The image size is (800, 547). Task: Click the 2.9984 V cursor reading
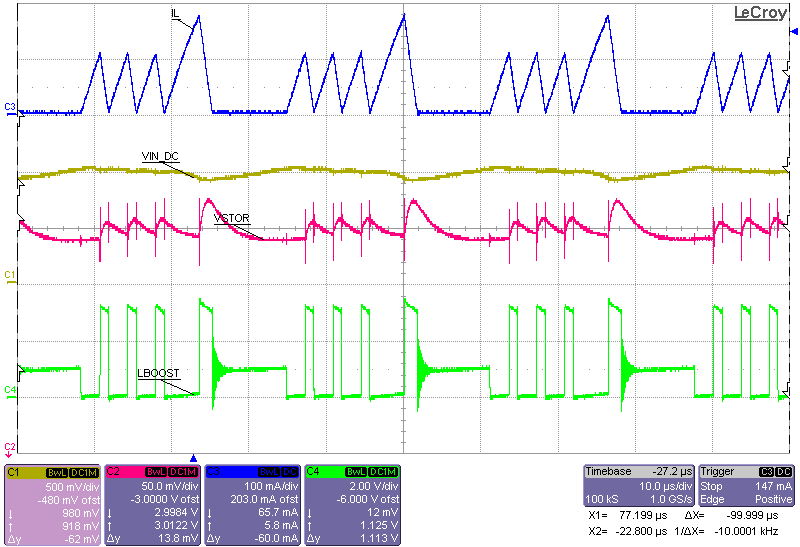tap(176, 513)
